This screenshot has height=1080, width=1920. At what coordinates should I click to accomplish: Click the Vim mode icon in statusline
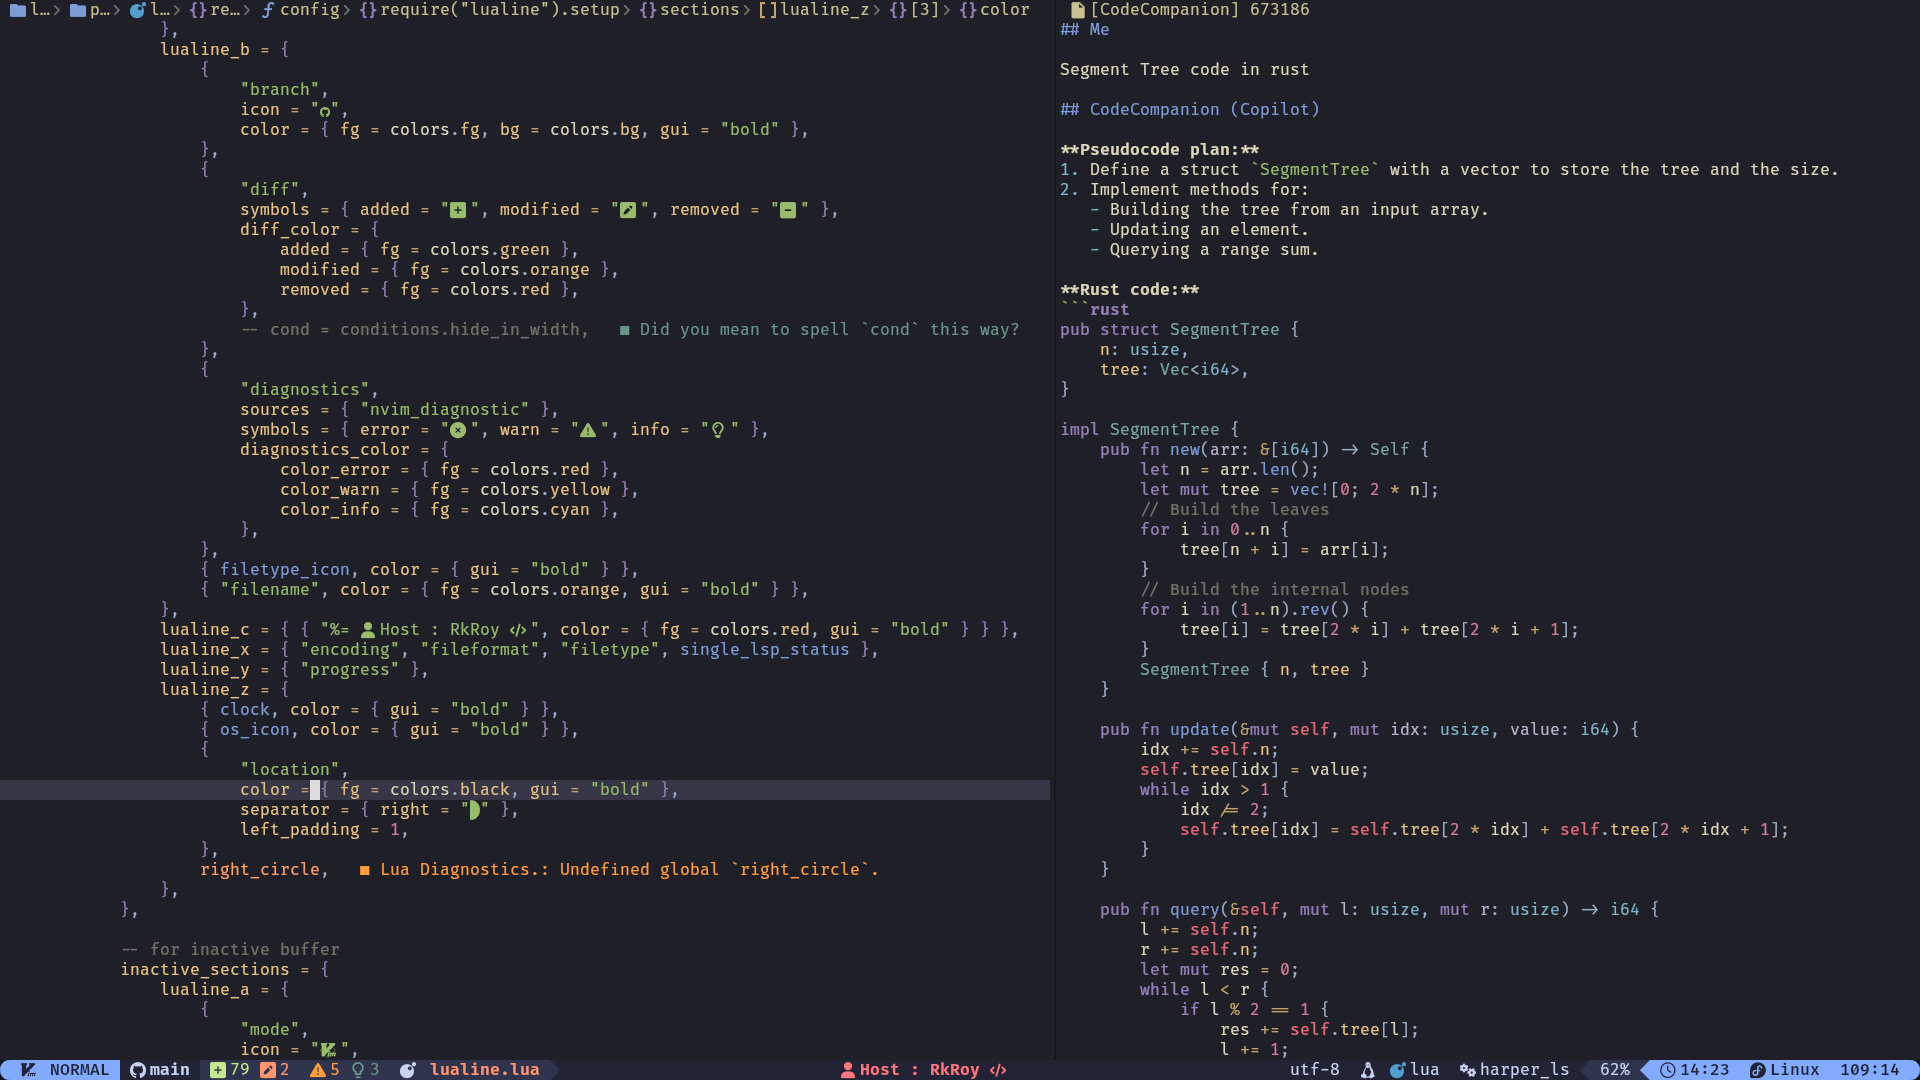pos(28,1070)
